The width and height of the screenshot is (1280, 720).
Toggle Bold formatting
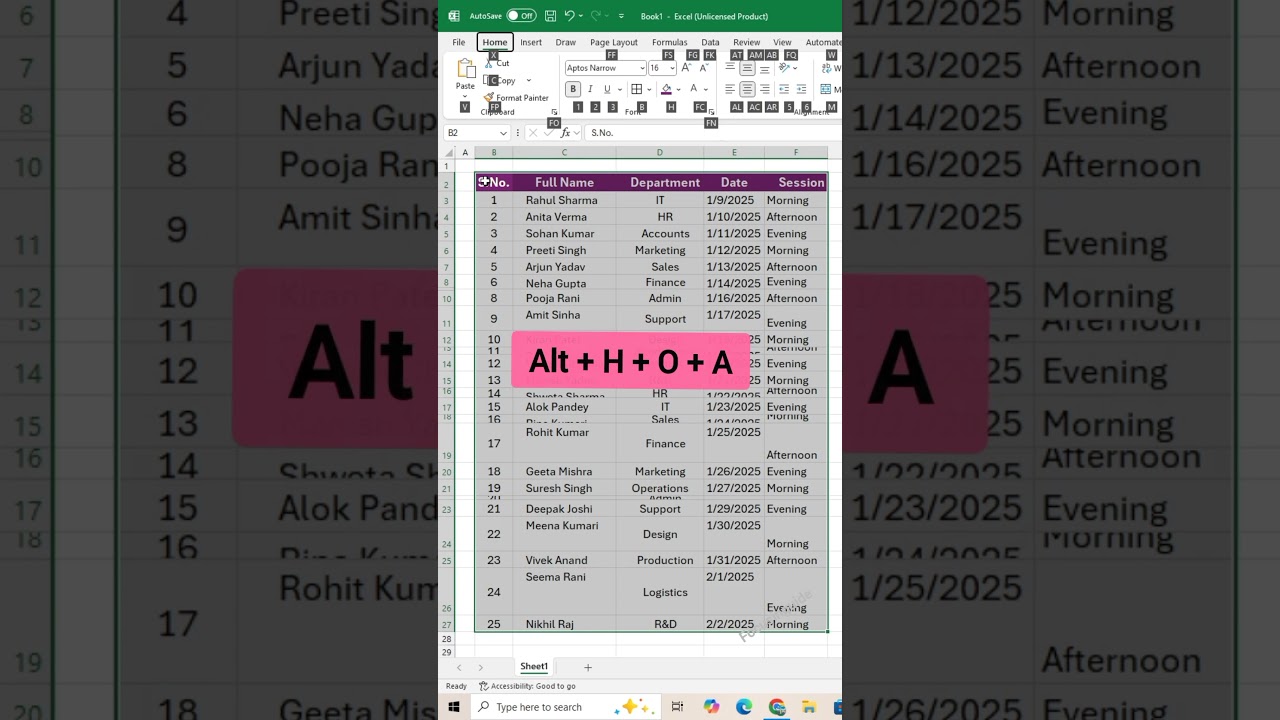[x=573, y=89]
